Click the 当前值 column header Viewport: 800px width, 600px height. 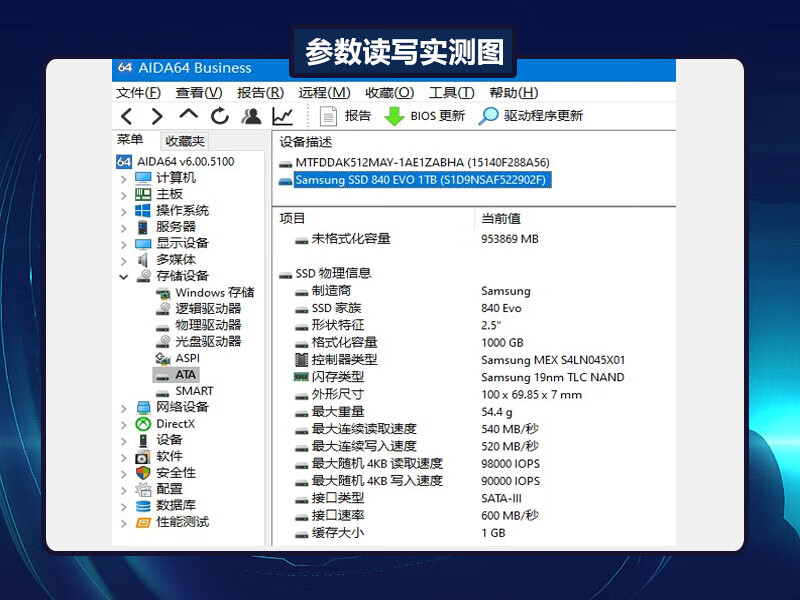point(501,219)
